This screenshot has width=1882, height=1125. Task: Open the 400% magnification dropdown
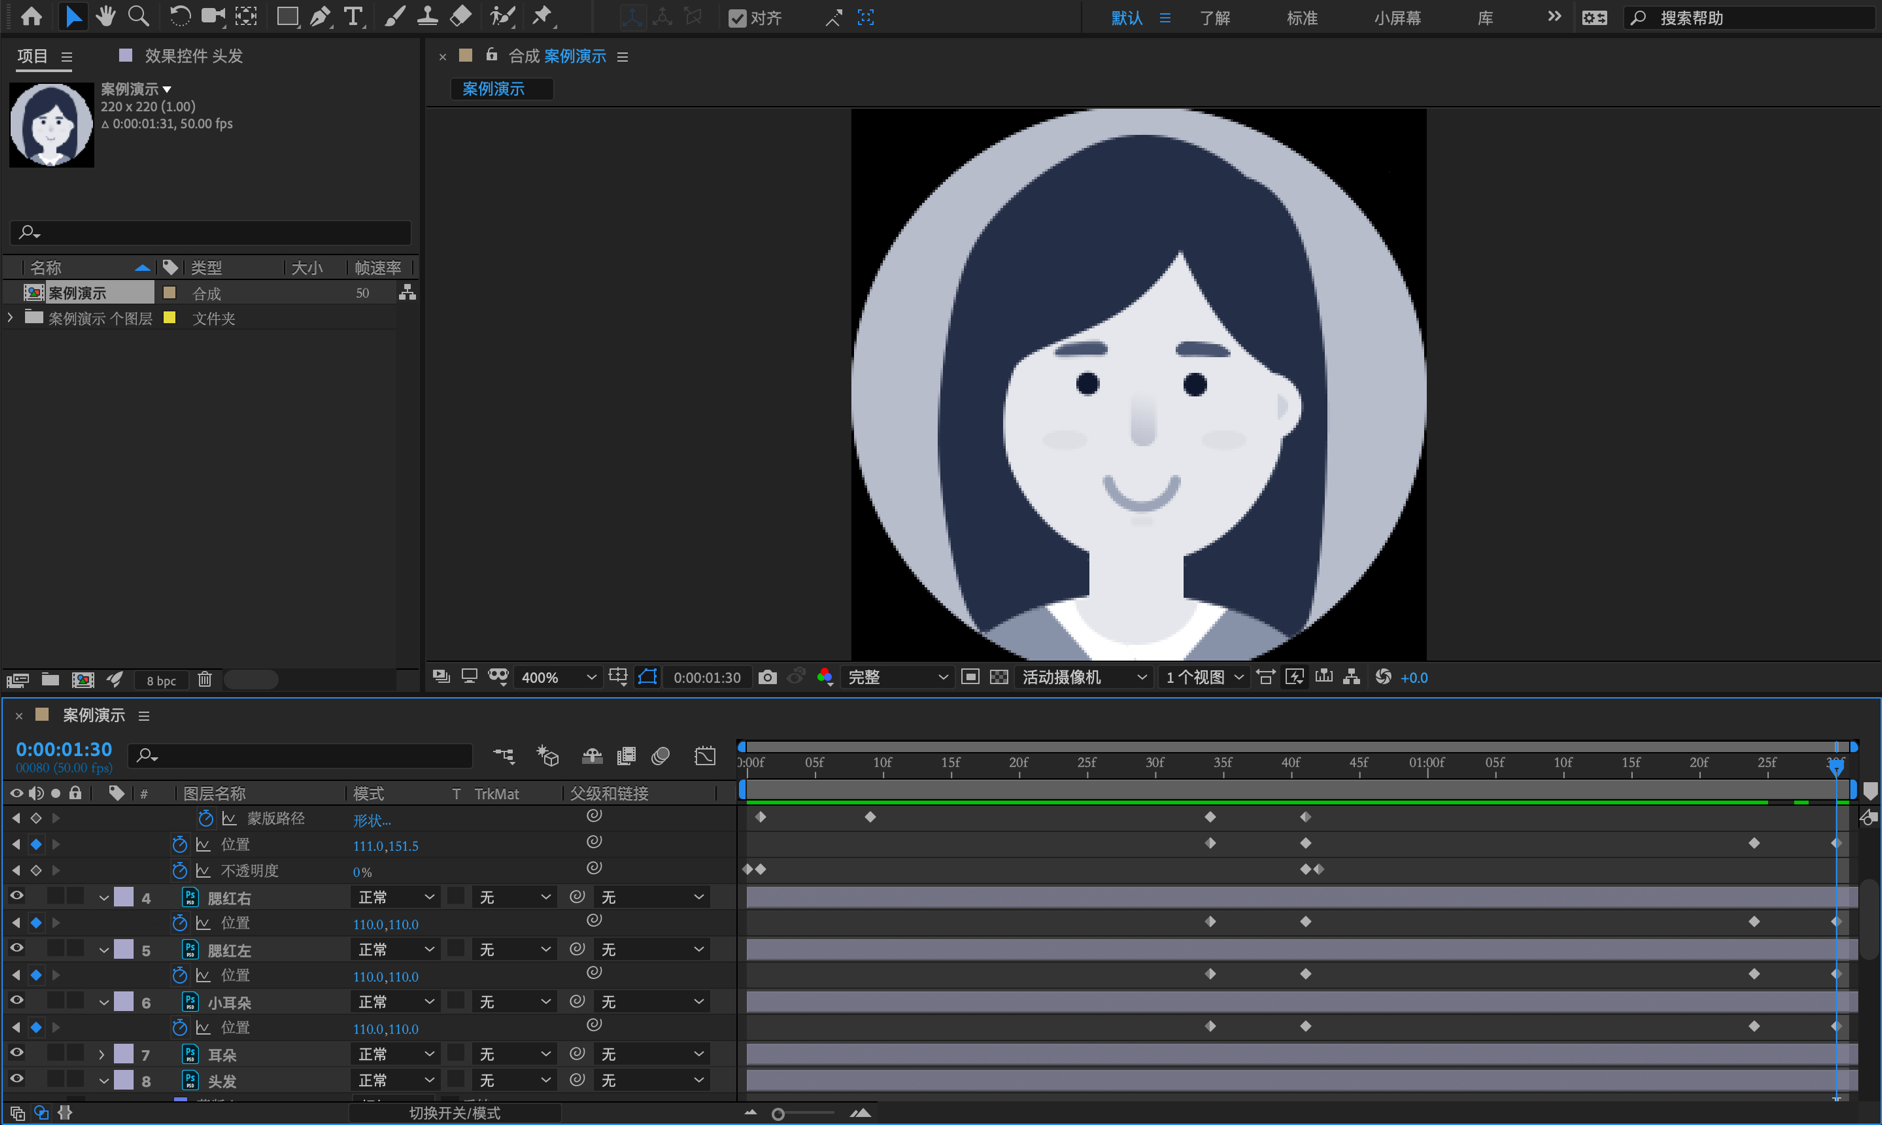coord(557,677)
